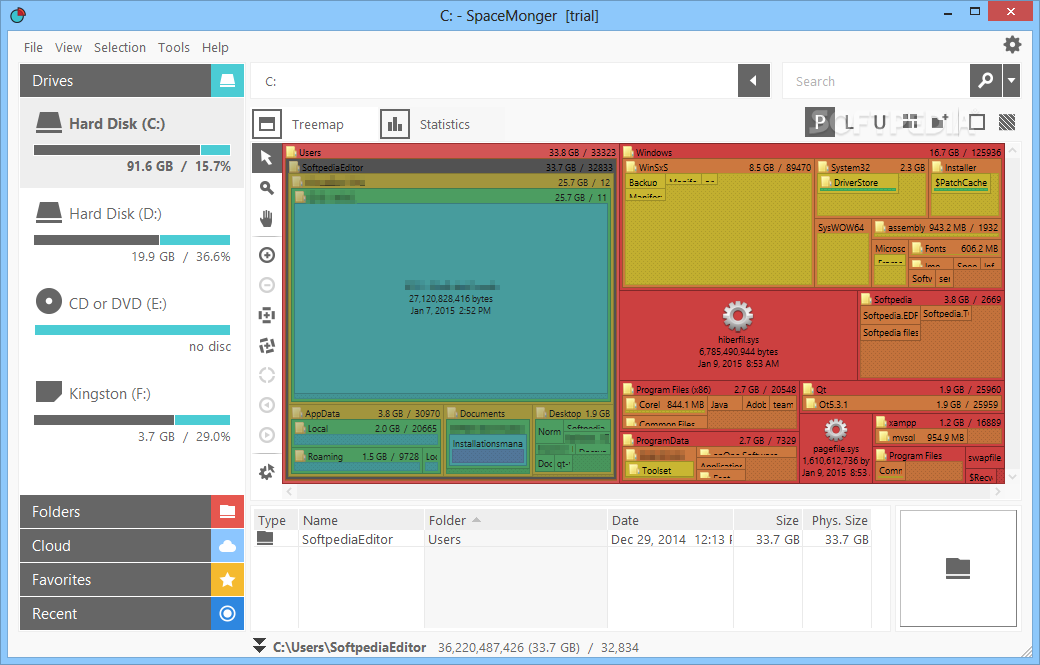
Task: Open the Favorites panel
Action: click(x=115, y=579)
